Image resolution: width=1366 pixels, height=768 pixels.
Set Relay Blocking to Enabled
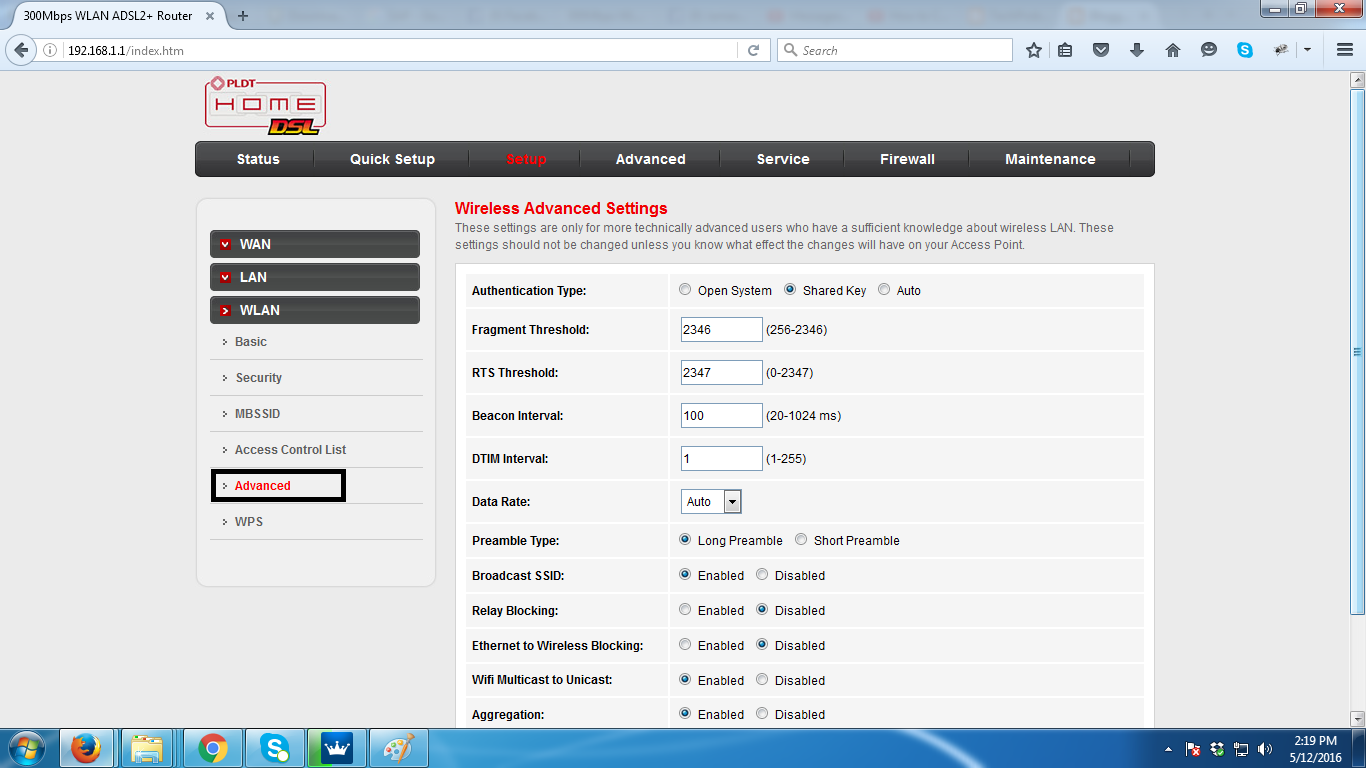pos(685,610)
